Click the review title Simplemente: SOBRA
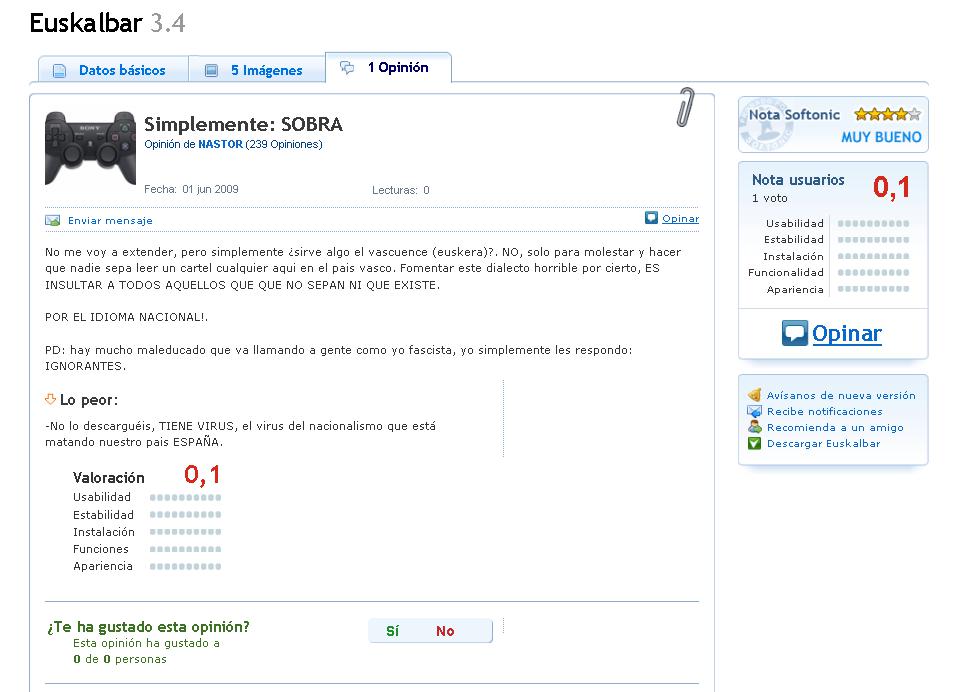The image size is (977, 692). (x=243, y=124)
